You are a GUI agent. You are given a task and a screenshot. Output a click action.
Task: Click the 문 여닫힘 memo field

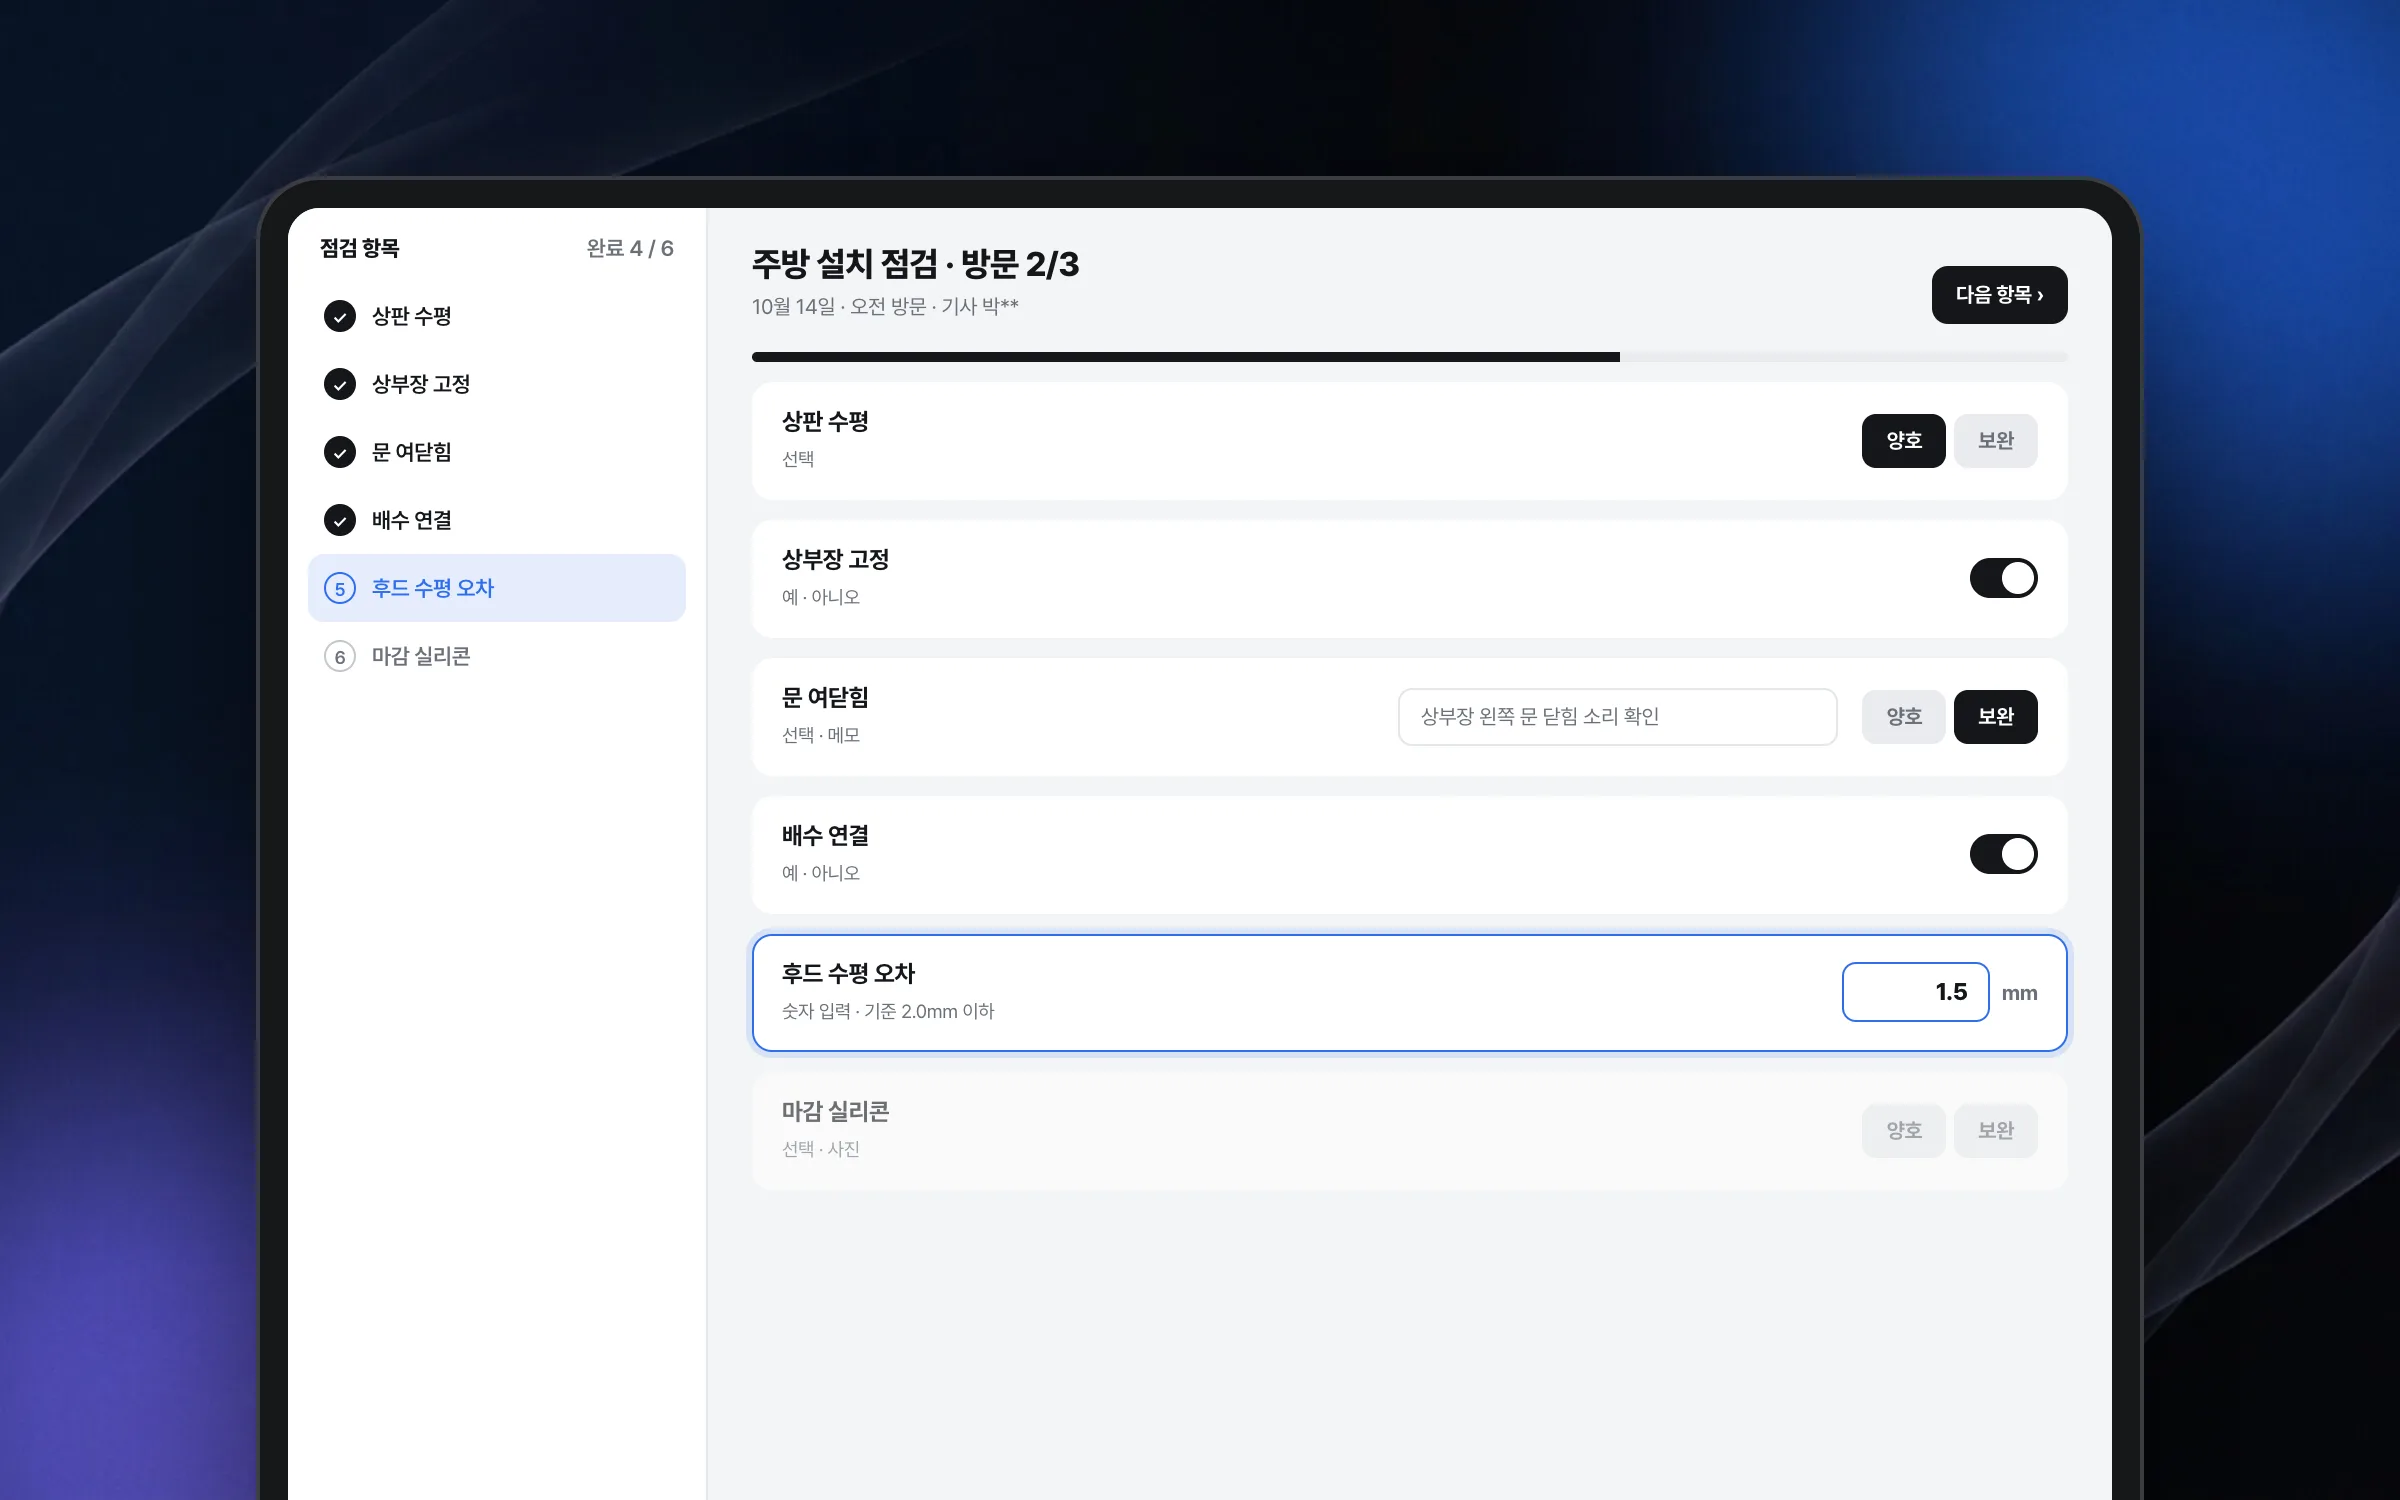point(1617,717)
